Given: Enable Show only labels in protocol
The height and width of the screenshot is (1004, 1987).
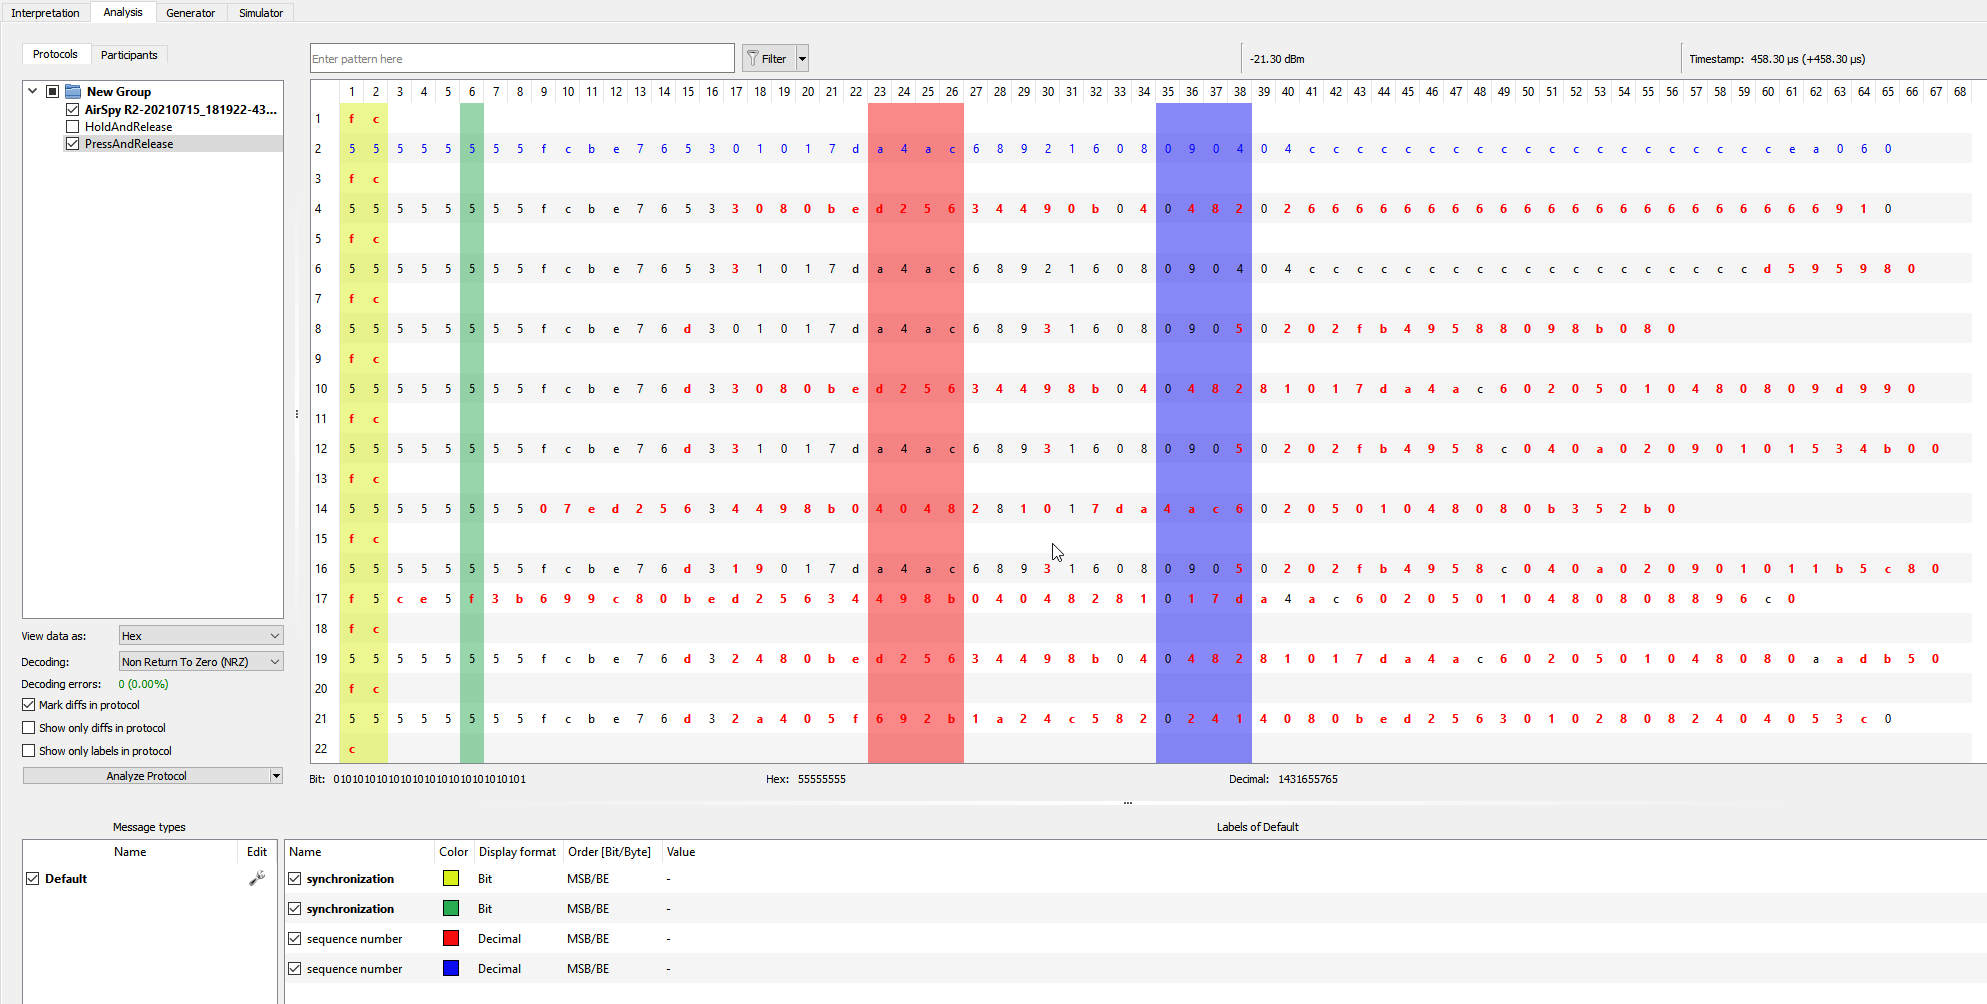Looking at the screenshot, I should [x=29, y=751].
